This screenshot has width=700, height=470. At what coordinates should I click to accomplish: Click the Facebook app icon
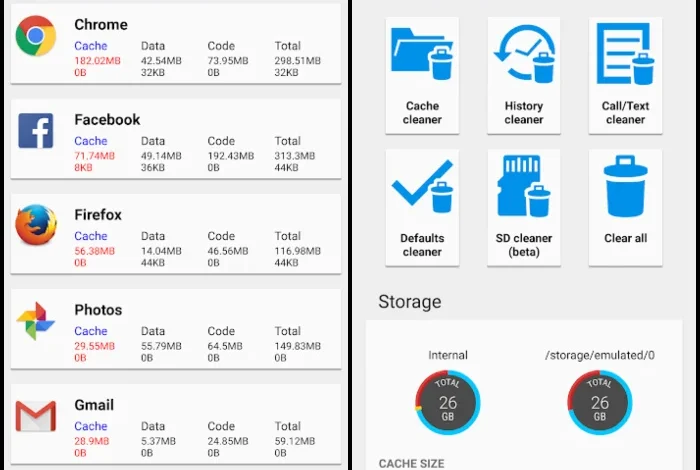(x=36, y=131)
